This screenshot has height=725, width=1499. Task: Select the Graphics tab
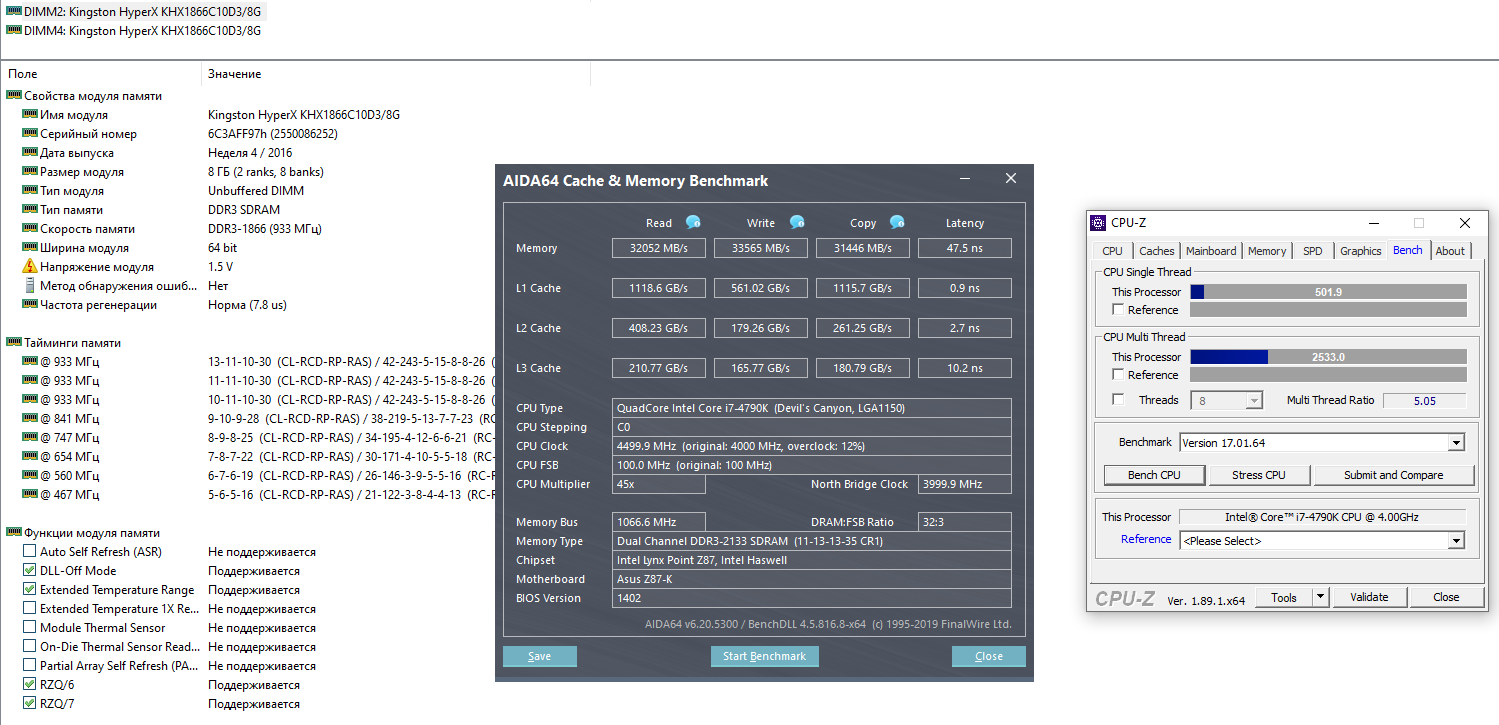point(1360,251)
